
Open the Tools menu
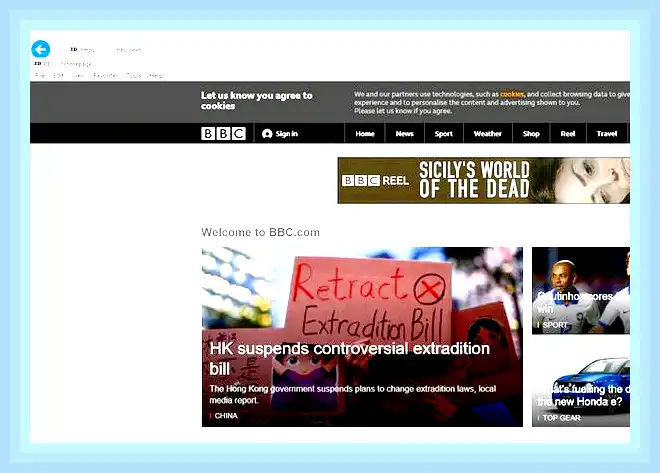pyautogui.click(x=134, y=75)
